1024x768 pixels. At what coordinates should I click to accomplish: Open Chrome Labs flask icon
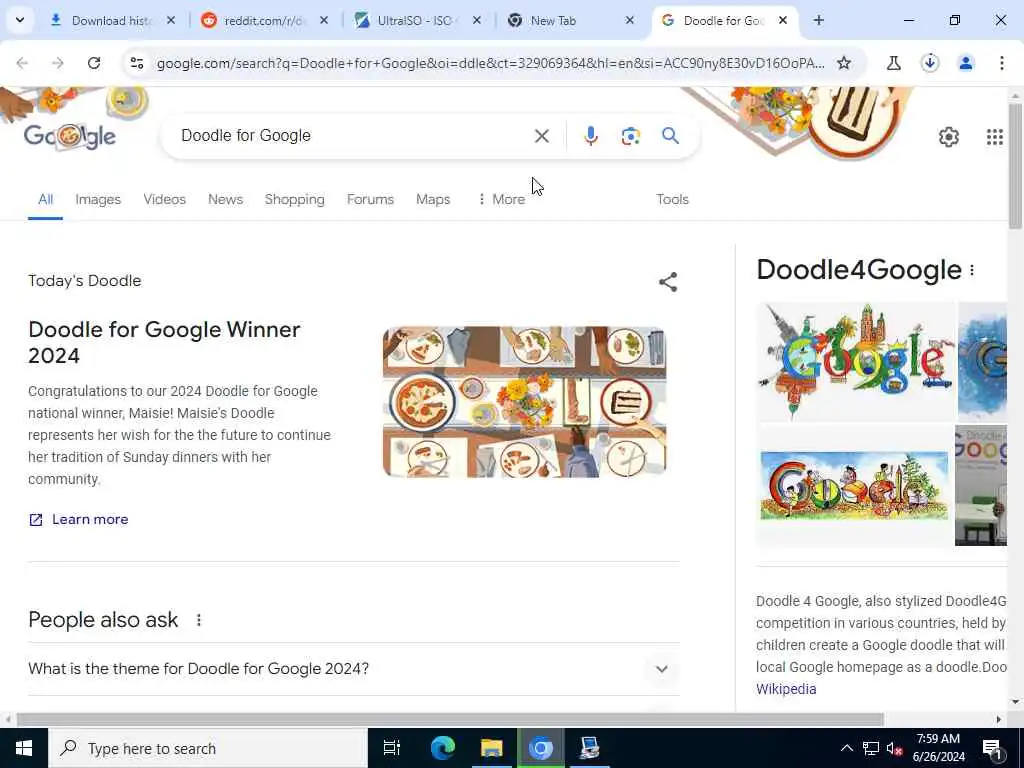pyautogui.click(x=893, y=63)
